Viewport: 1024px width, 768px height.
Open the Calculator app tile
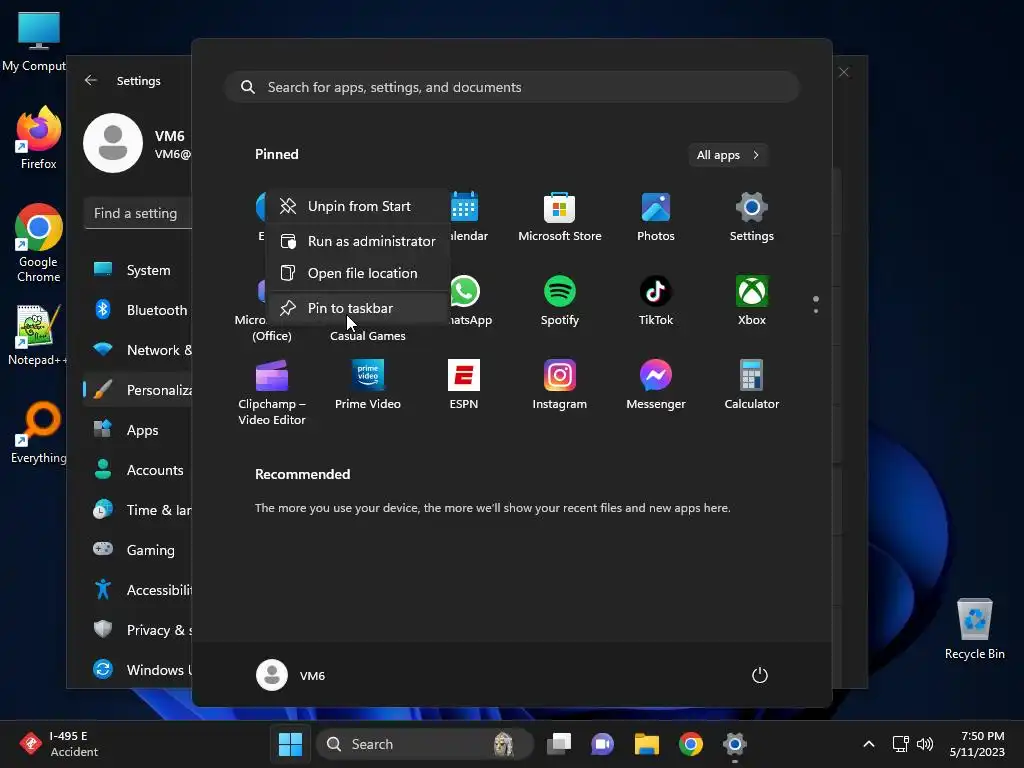coord(752,385)
